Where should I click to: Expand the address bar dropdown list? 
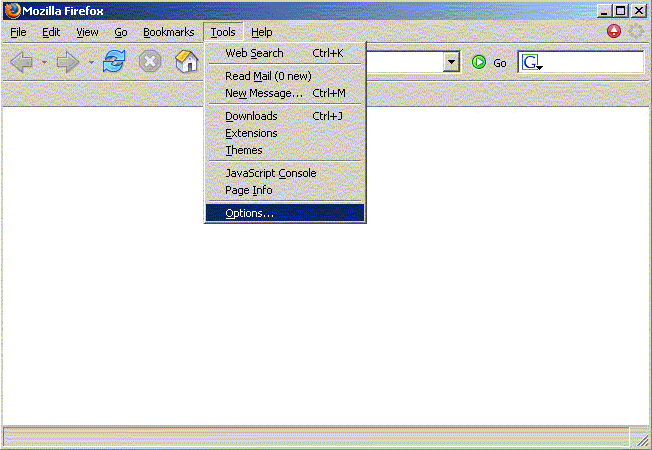coord(452,62)
